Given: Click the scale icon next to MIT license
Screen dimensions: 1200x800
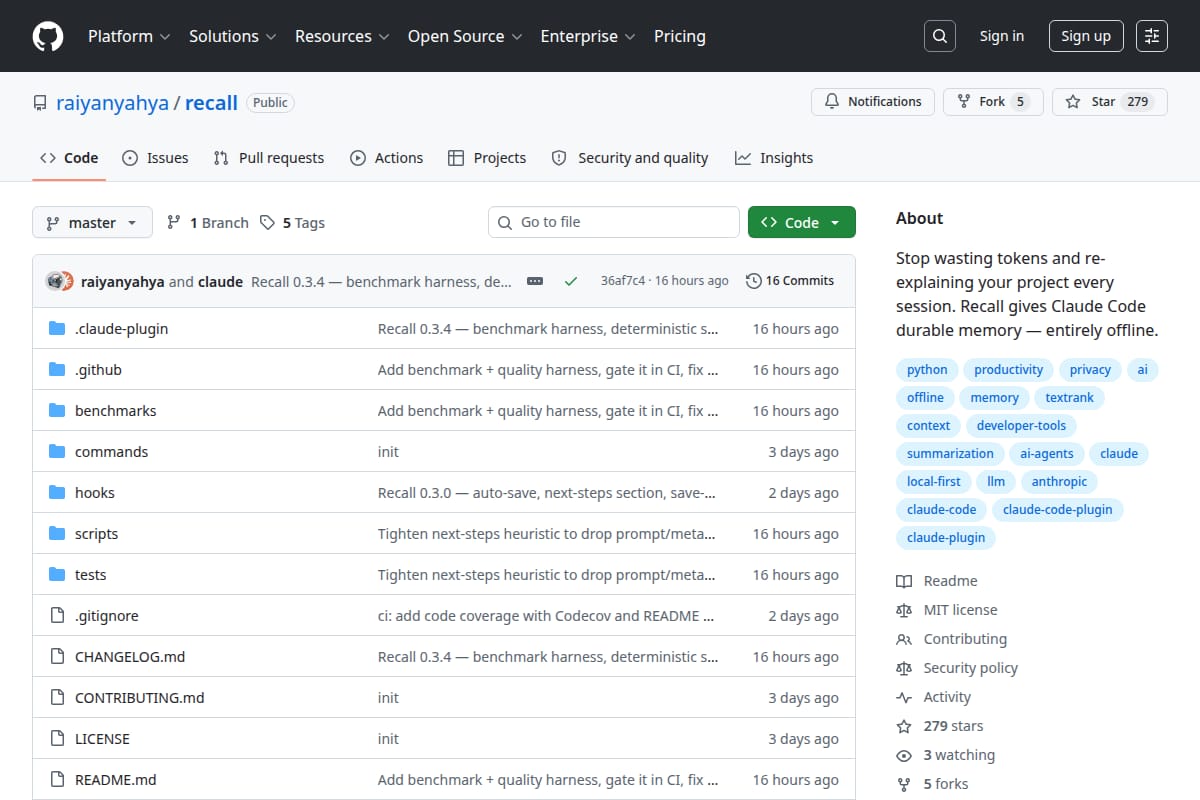Looking at the screenshot, I should (904, 610).
